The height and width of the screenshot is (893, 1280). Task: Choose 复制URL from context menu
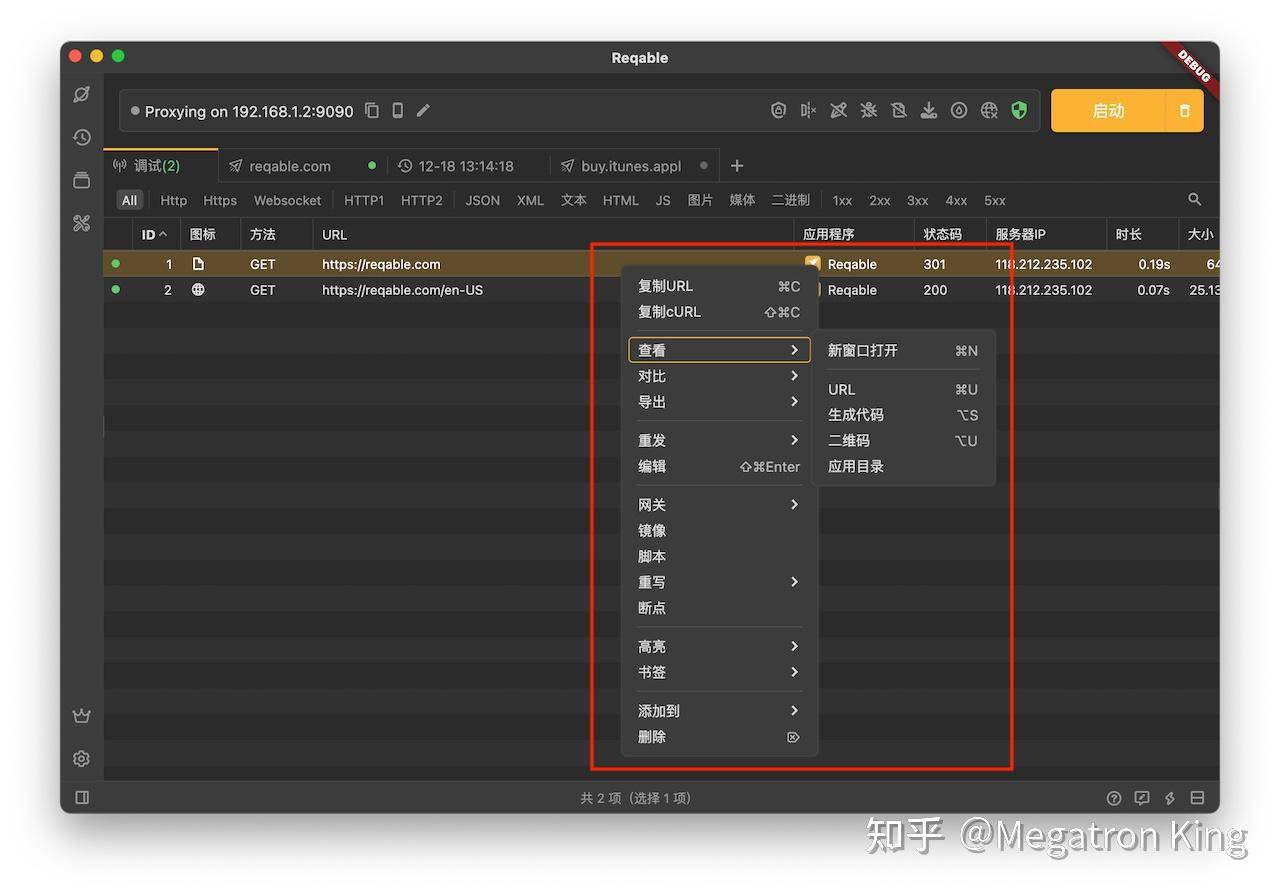[x=719, y=286]
